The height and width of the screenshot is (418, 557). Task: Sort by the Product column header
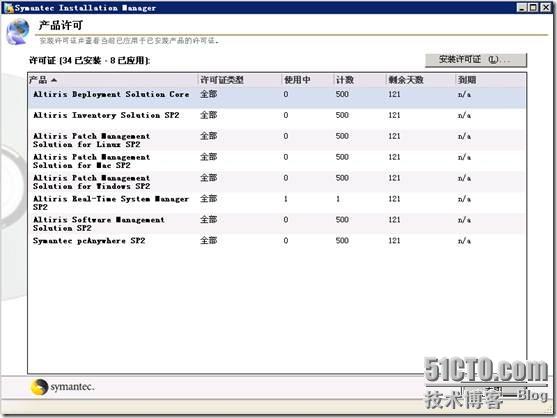pos(113,80)
